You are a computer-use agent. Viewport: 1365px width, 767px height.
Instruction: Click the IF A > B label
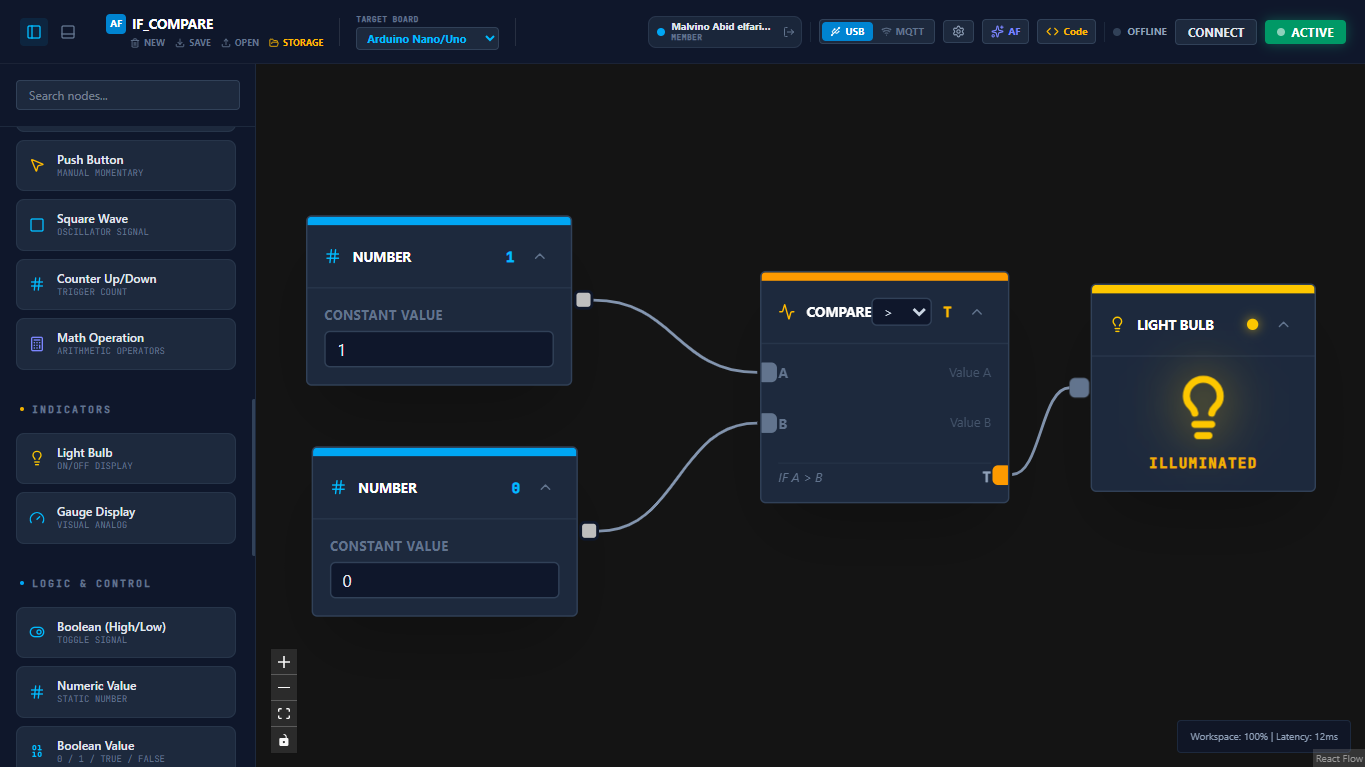[x=800, y=478]
